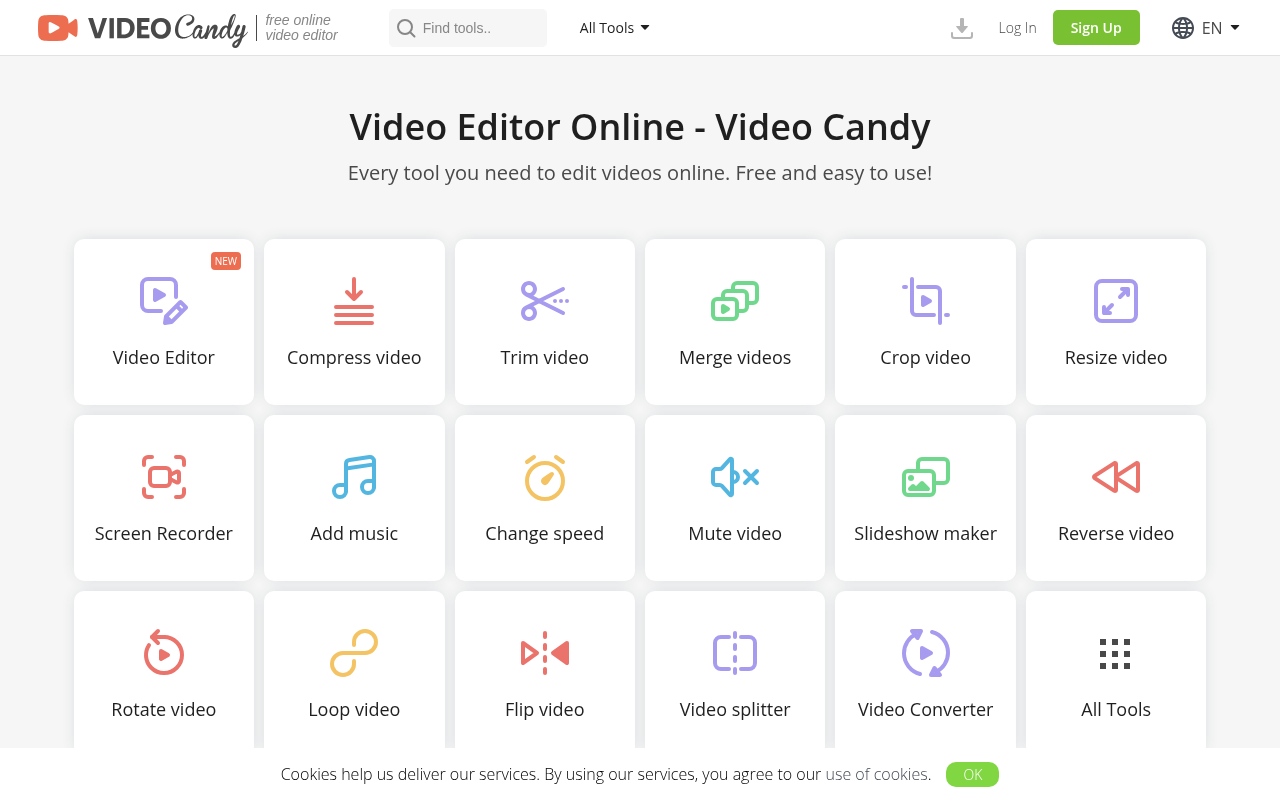The image size is (1280, 800).
Task: Open the Screen Recorder icon
Action: pos(163,476)
